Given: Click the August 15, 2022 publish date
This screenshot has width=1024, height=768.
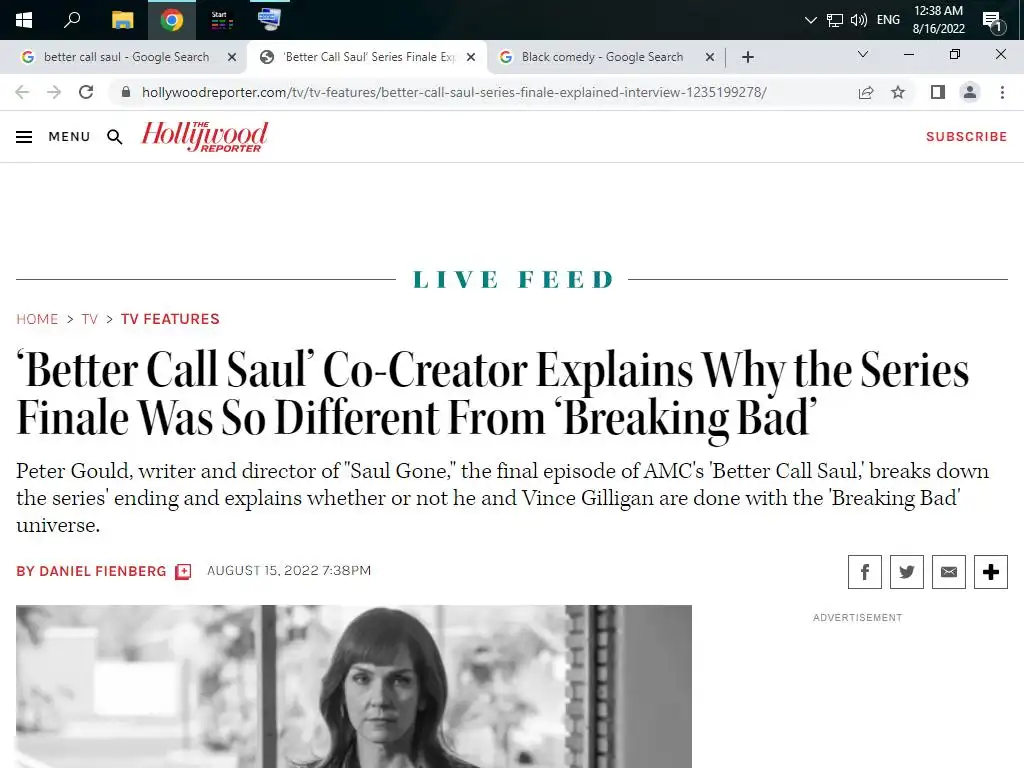Looking at the screenshot, I should (x=289, y=571).
